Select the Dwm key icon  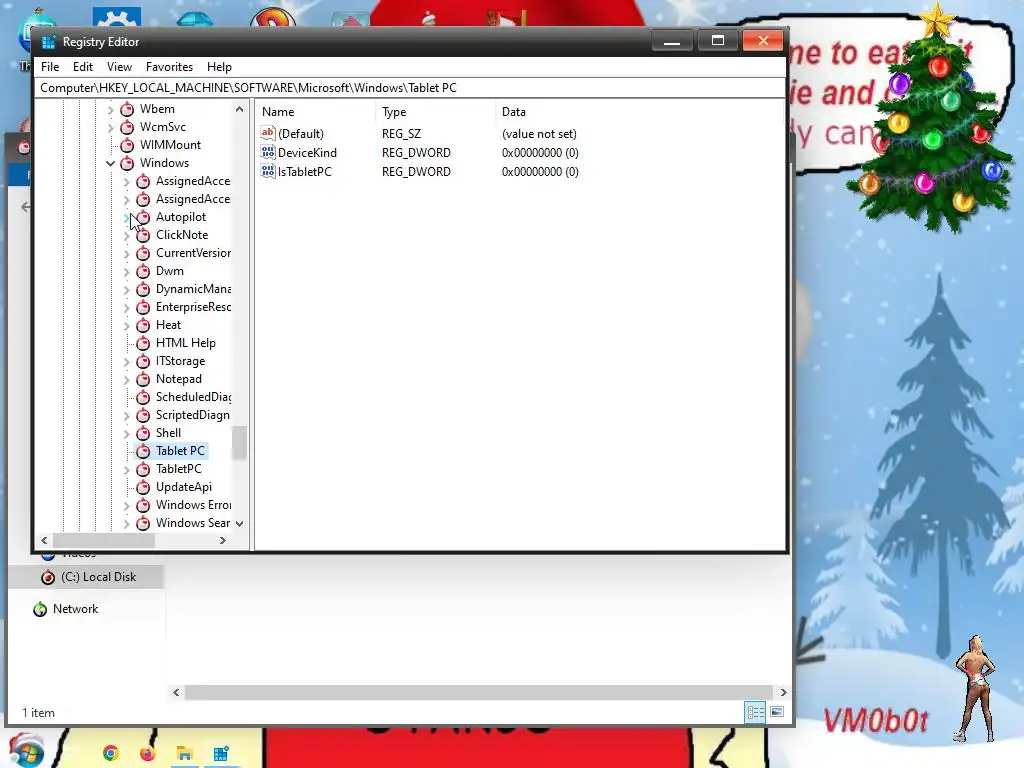(143, 271)
